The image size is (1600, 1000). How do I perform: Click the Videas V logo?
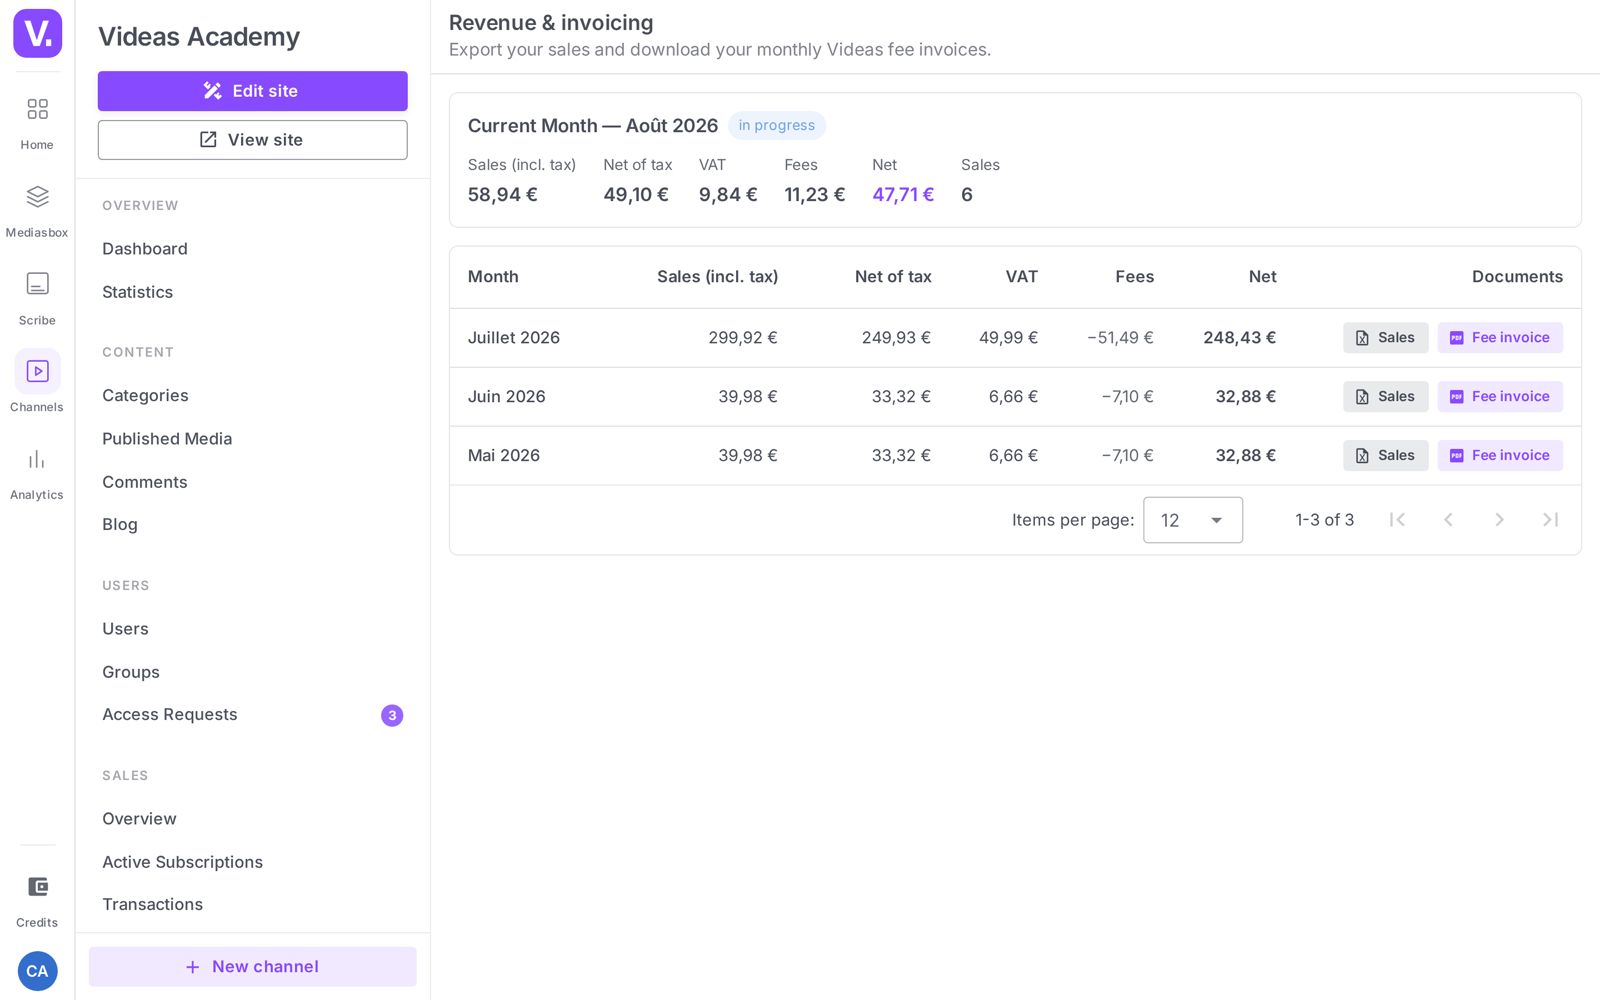pos(38,33)
